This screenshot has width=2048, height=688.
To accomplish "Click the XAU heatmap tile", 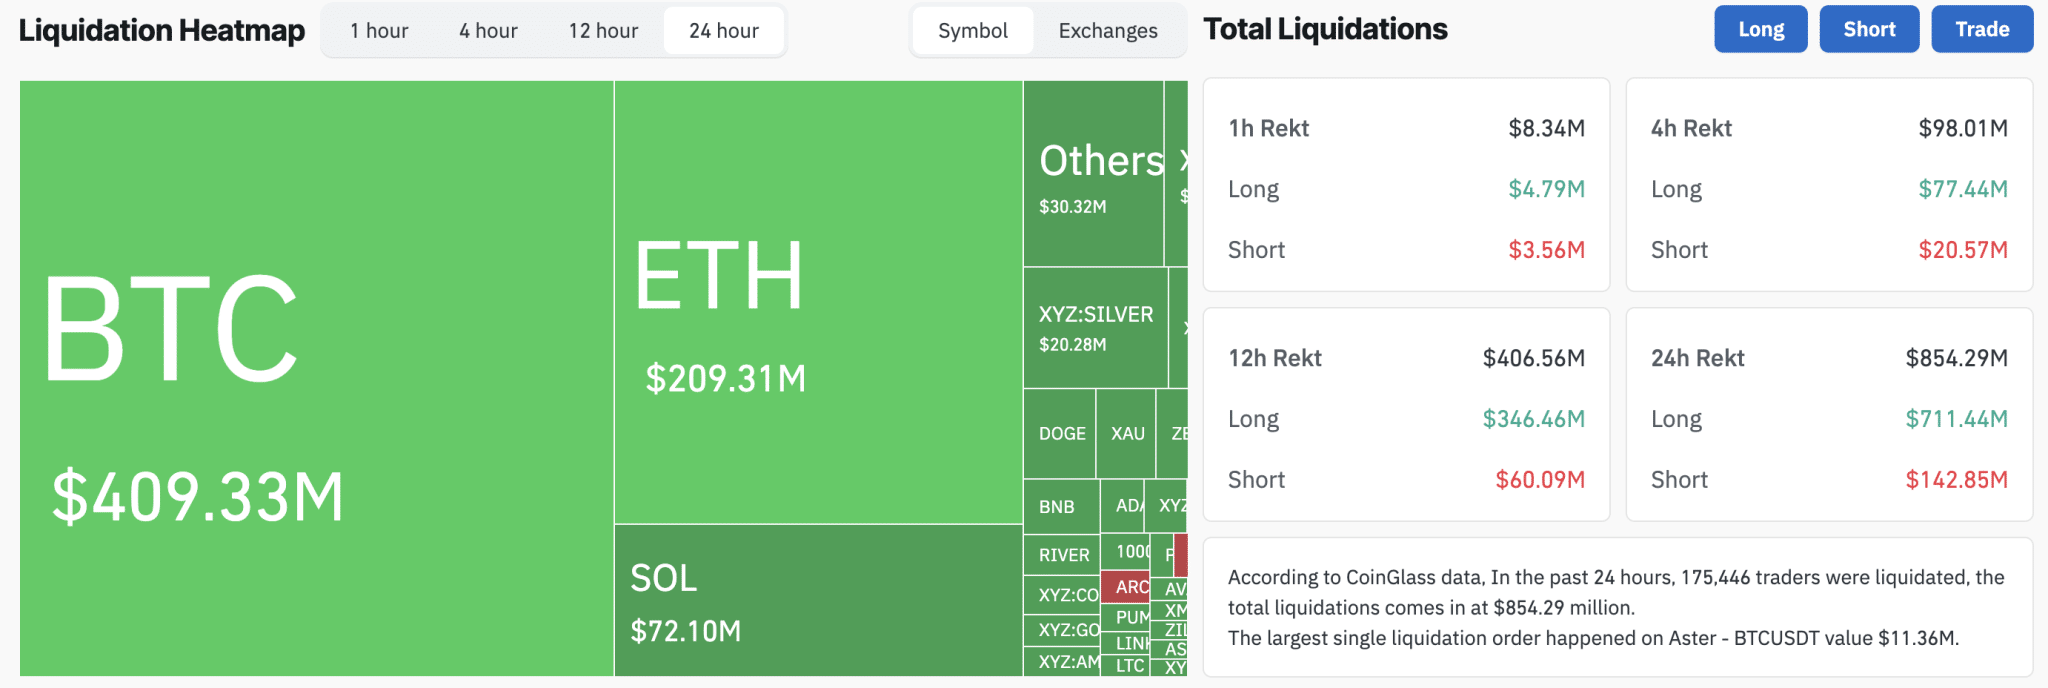I will [x=1126, y=434].
